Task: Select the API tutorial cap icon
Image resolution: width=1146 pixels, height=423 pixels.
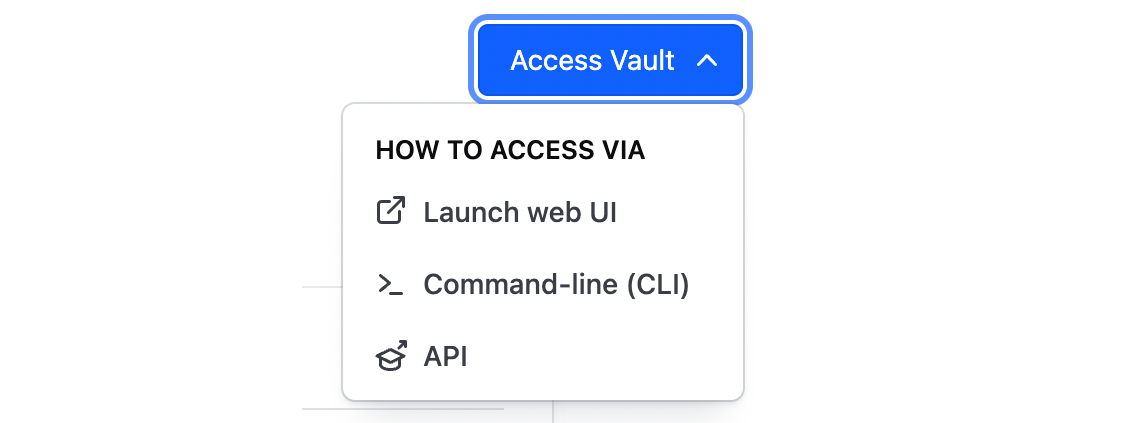Action: click(x=391, y=357)
